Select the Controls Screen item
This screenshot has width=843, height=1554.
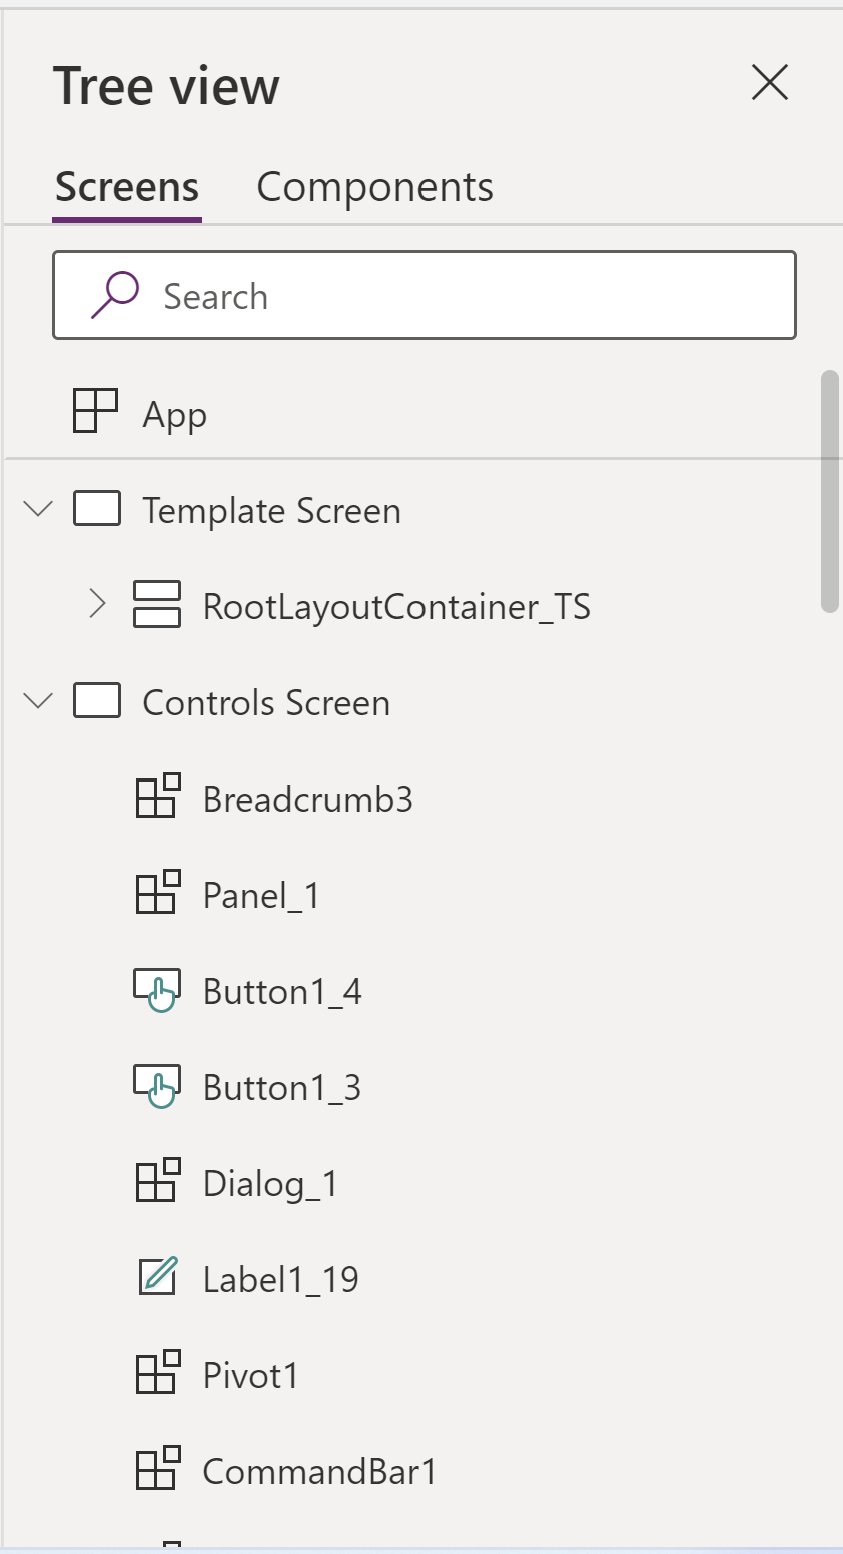266,703
